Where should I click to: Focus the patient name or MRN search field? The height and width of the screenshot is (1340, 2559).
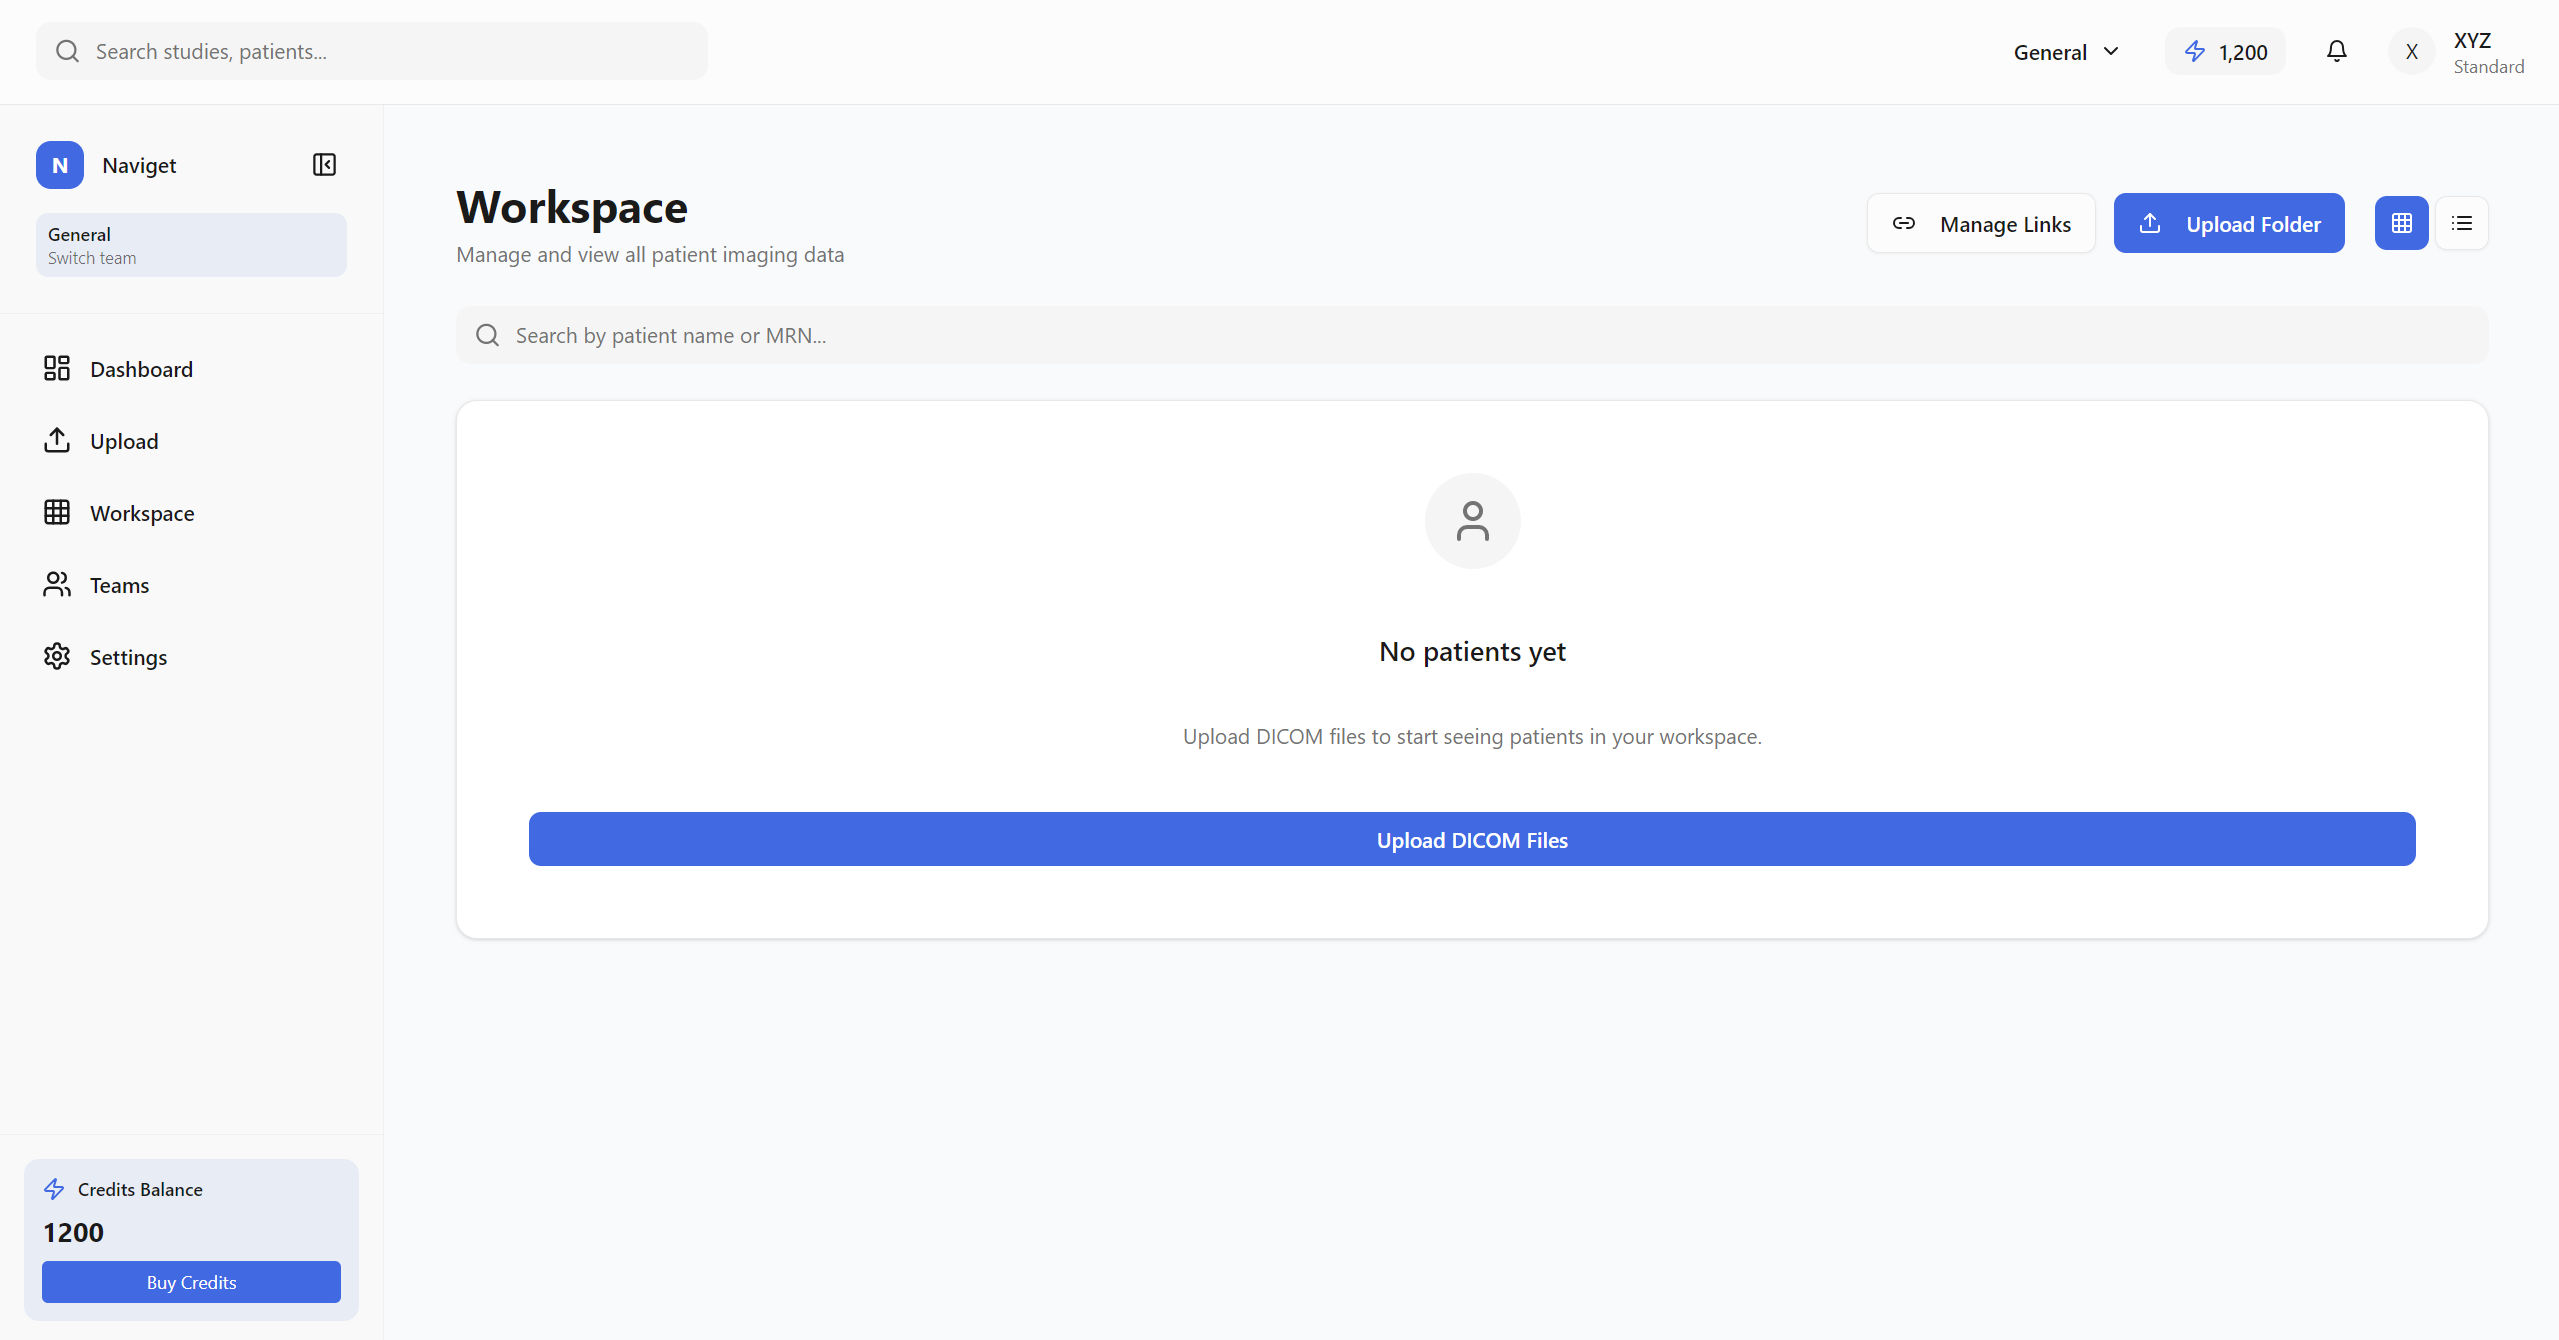coord(1472,335)
